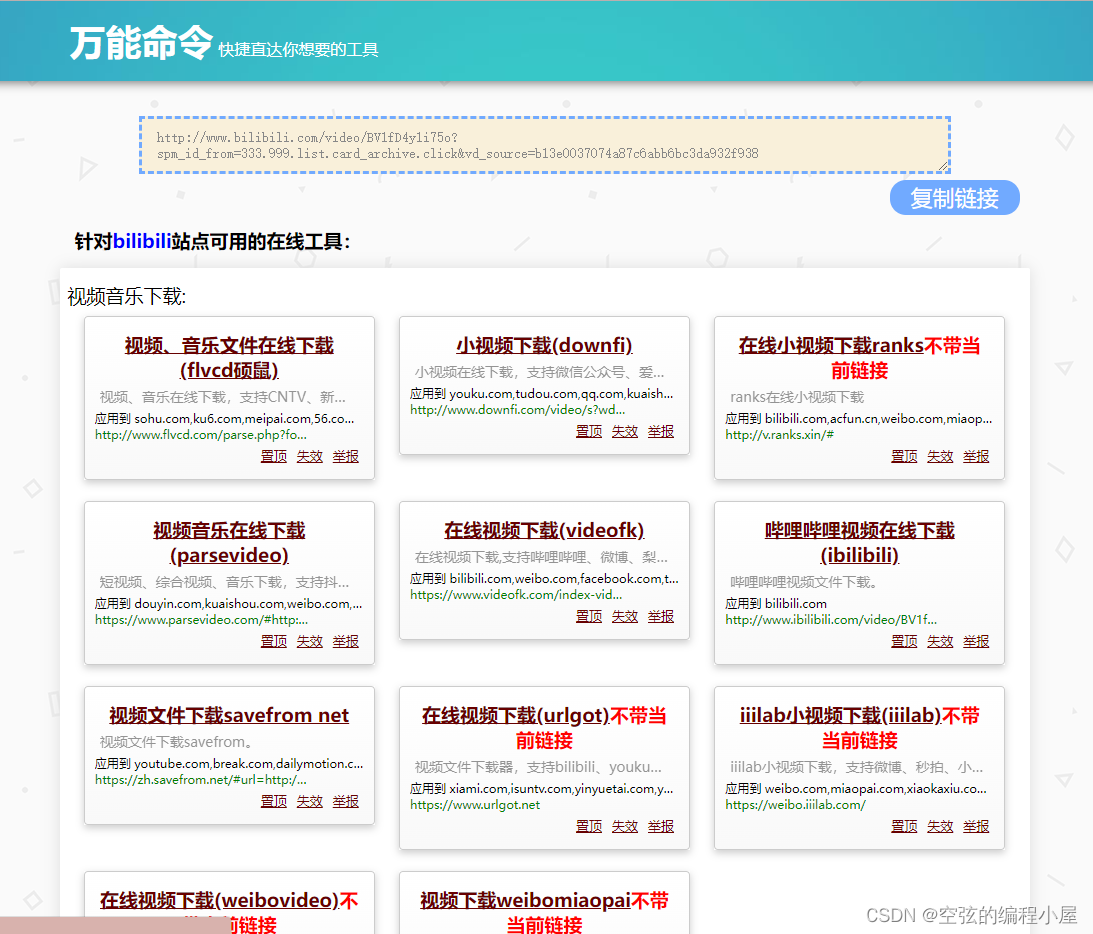Click 应用到 douyin.com,kuaishou.com text
This screenshot has height=934, width=1093.
pyautogui.click(x=229, y=604)
